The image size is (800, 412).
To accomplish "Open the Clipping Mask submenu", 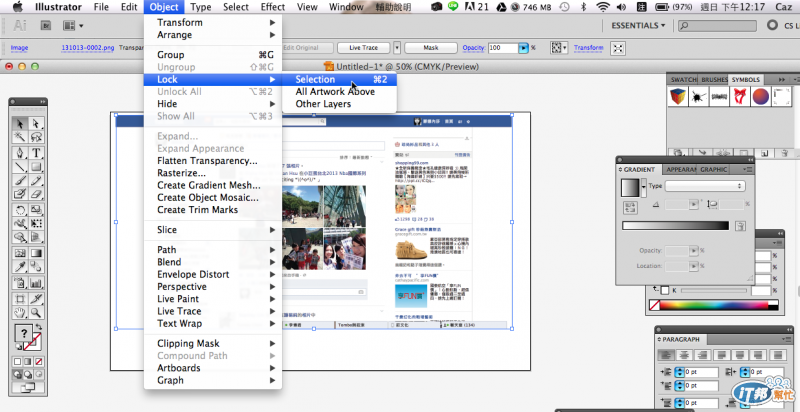I will pos(213,344).
